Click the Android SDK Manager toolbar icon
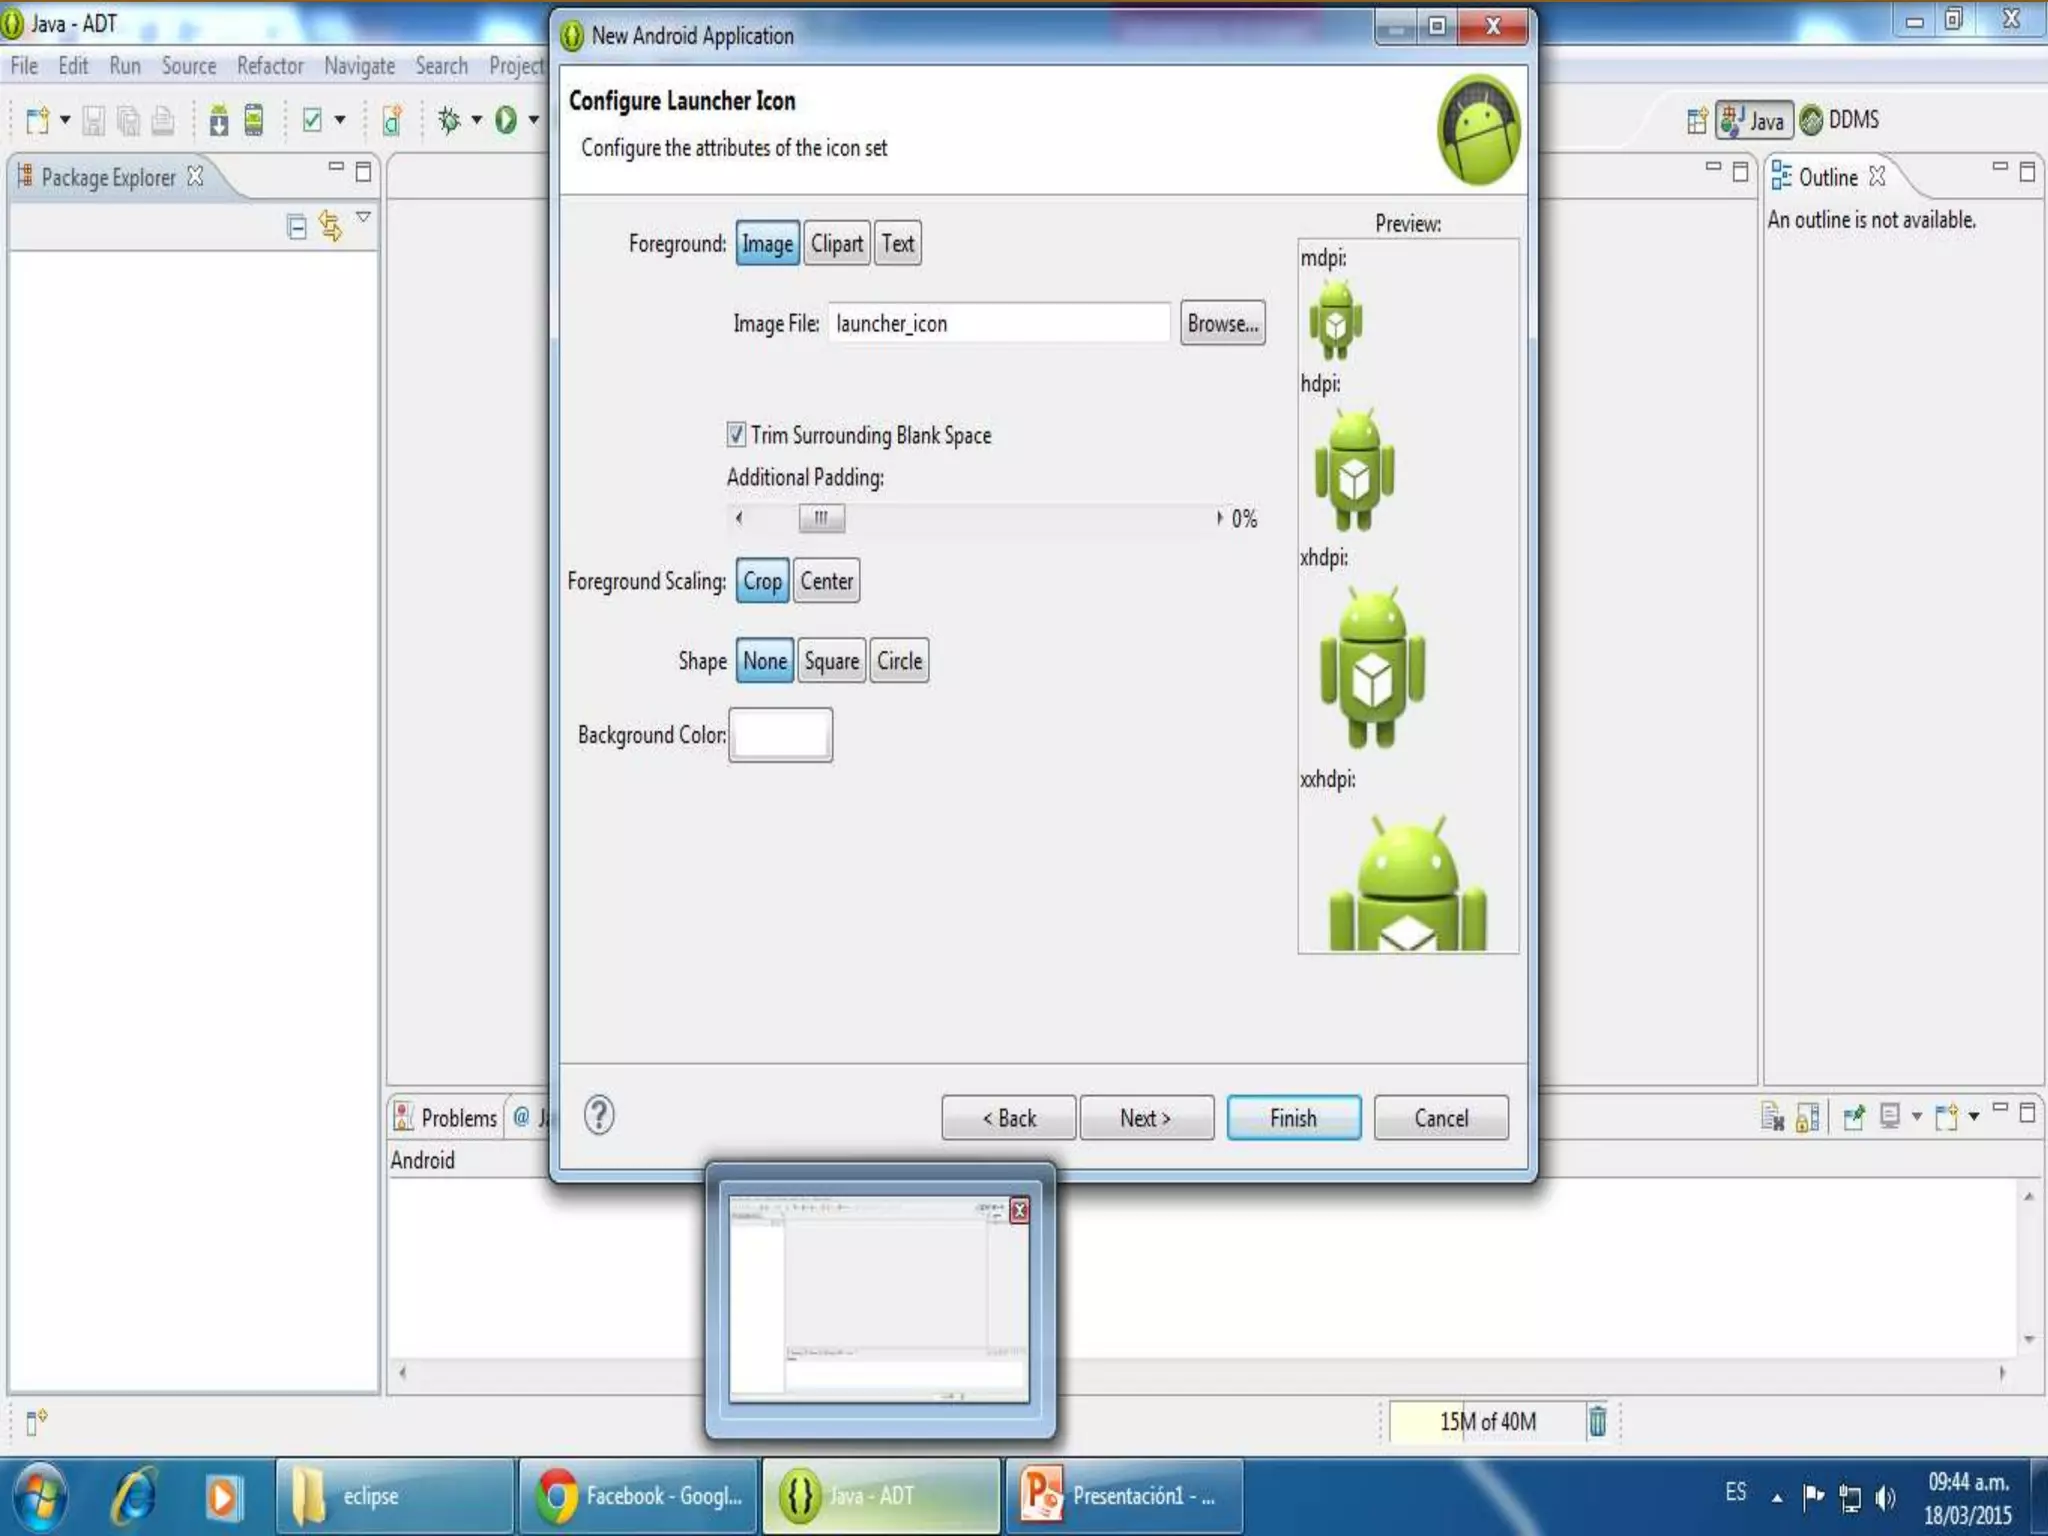Image resolution: width=2048 pixels, height=1536 pixels. point(219,121)
